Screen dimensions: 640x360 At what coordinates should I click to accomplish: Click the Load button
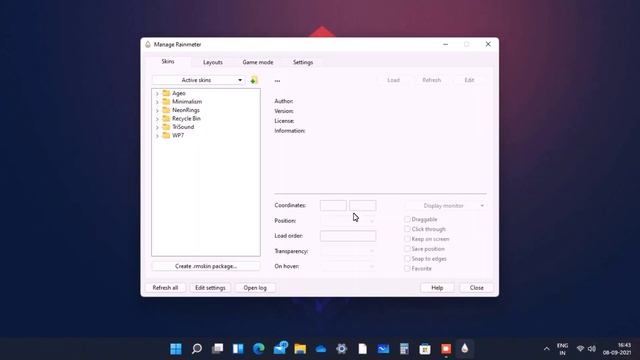coord(393,80)
